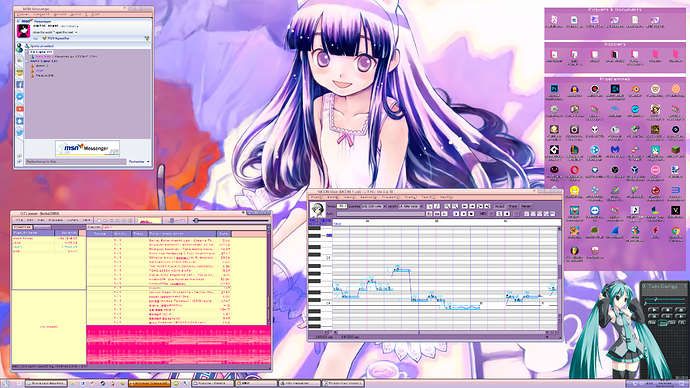Click Ajouter un contact link in Messenger
The width and height of the screenshot is (690, 388).
point(42,46)
